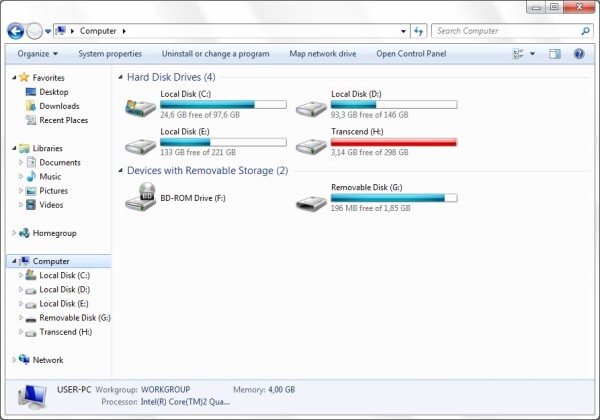Click the Search Computer input field
The width and height of the screenshot is (600, 420).
point(507,31)
